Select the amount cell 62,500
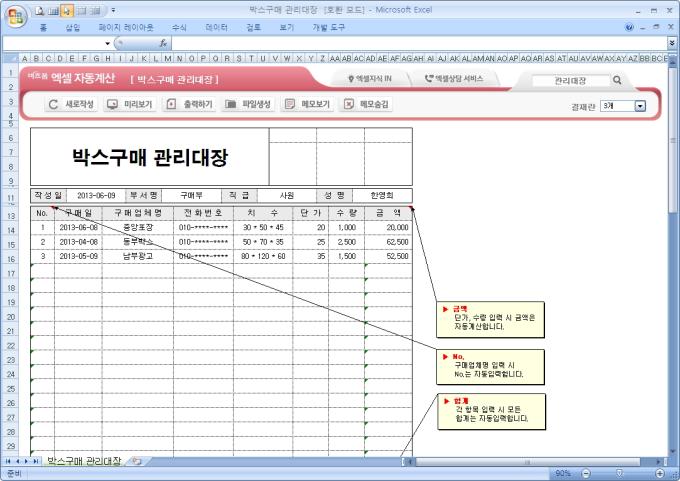Image resolution: width=680 pixels, height=481 pixels. 388,242
